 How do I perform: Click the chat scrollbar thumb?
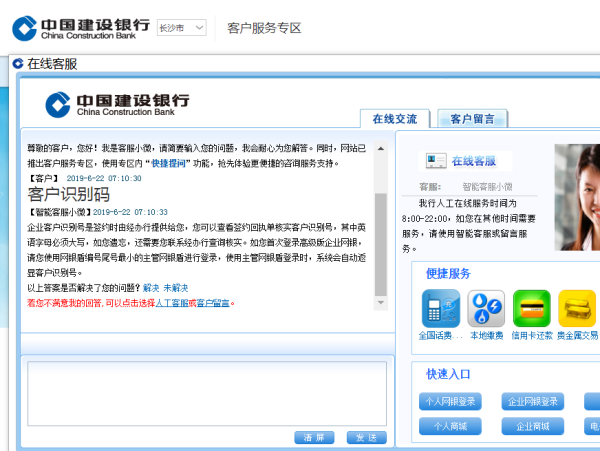(381, 244)
